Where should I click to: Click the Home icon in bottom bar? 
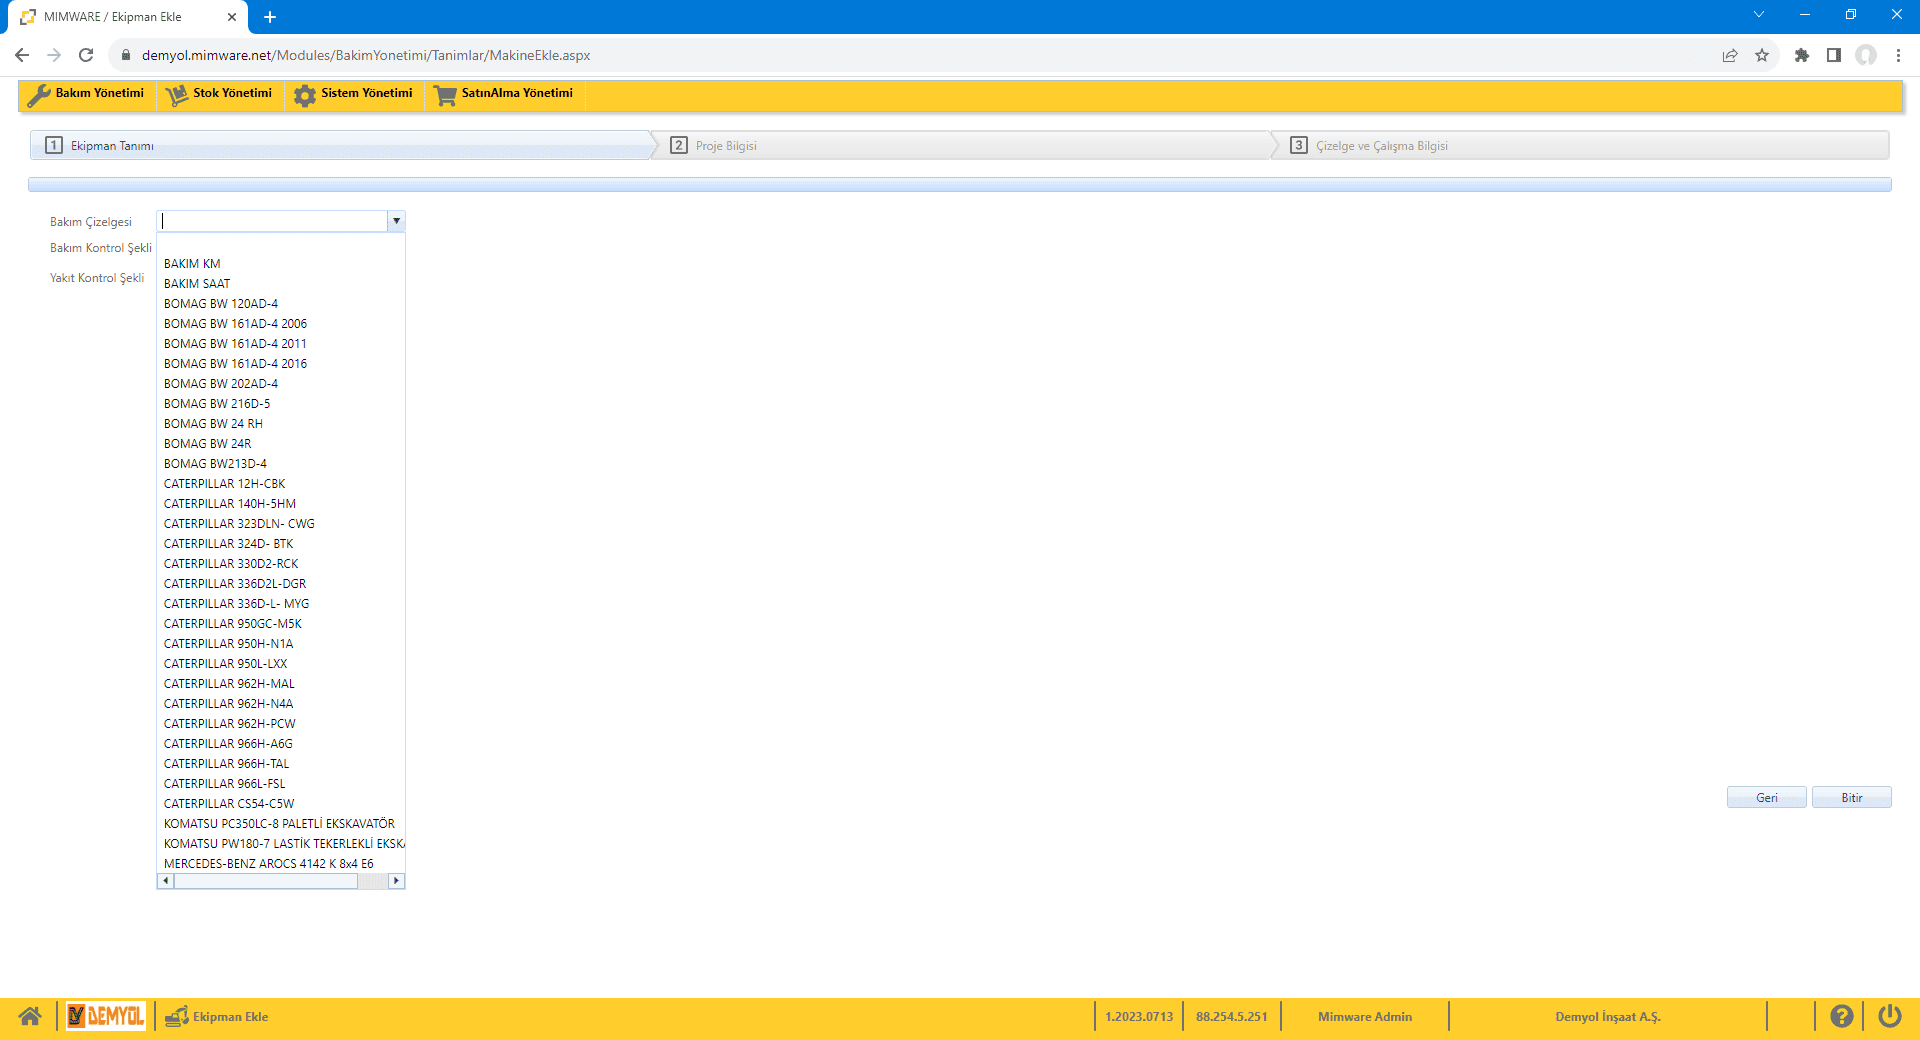tap(30, 1016)
